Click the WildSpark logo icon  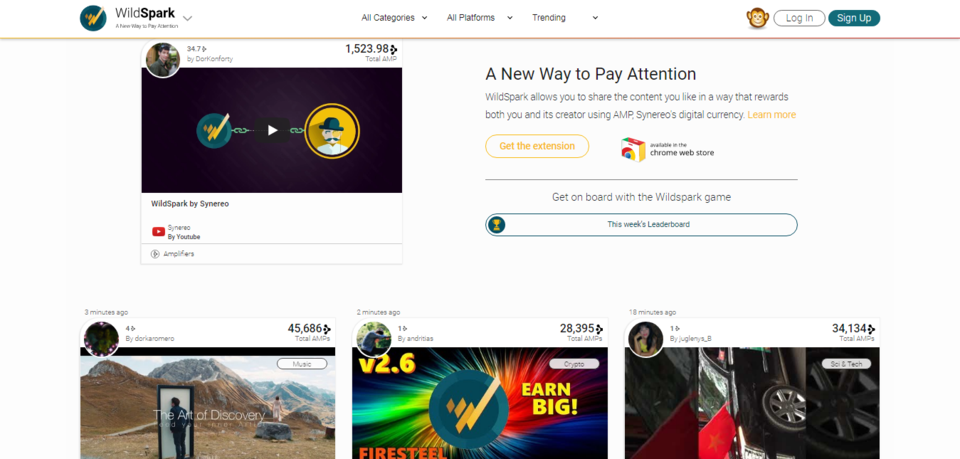(x=93, y=18)
